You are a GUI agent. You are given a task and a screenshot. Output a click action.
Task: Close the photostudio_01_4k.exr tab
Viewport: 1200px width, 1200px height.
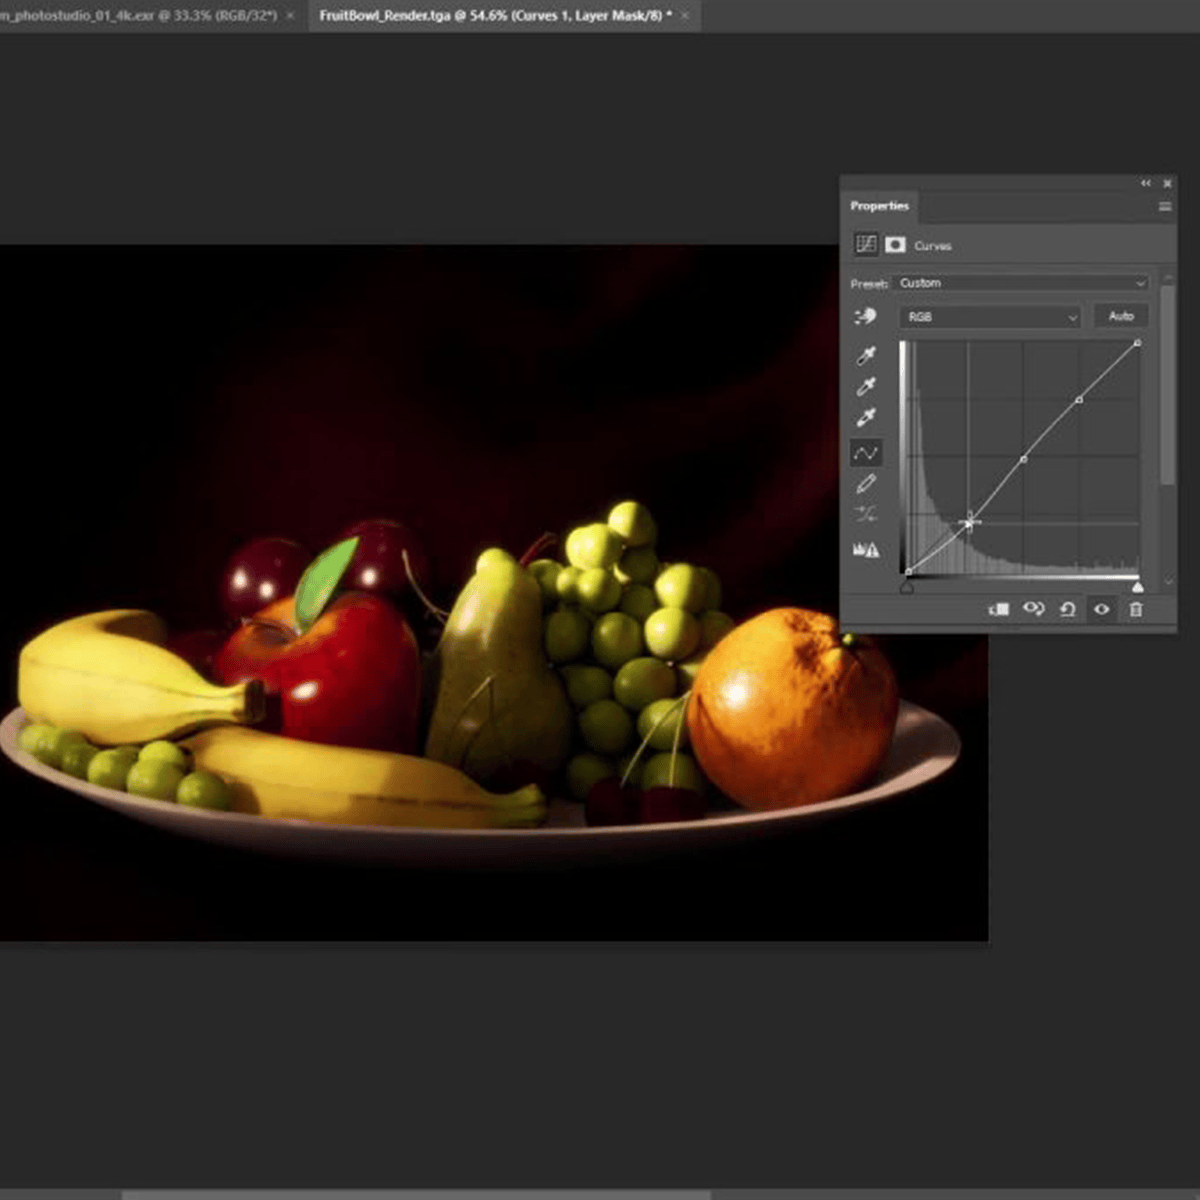(291, 16)
